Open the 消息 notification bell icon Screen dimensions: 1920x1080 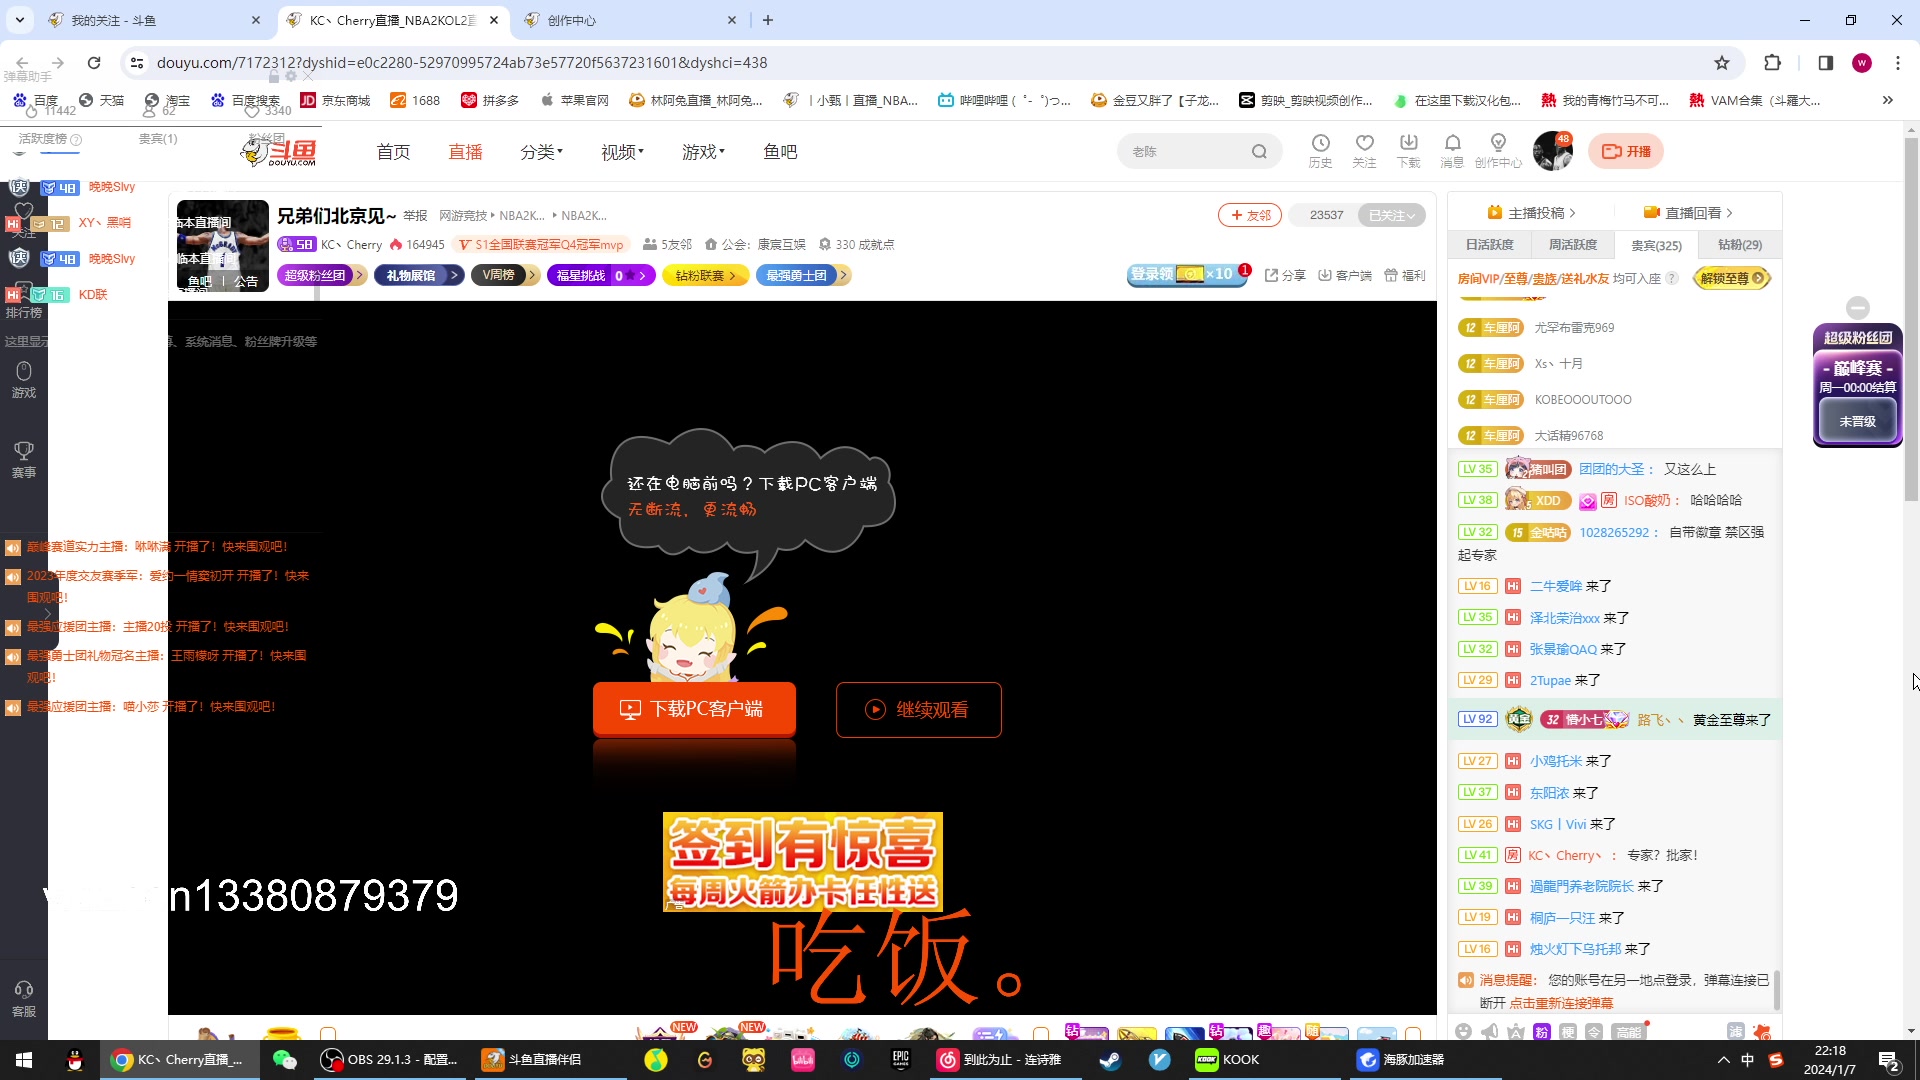tap(1452, 151)
